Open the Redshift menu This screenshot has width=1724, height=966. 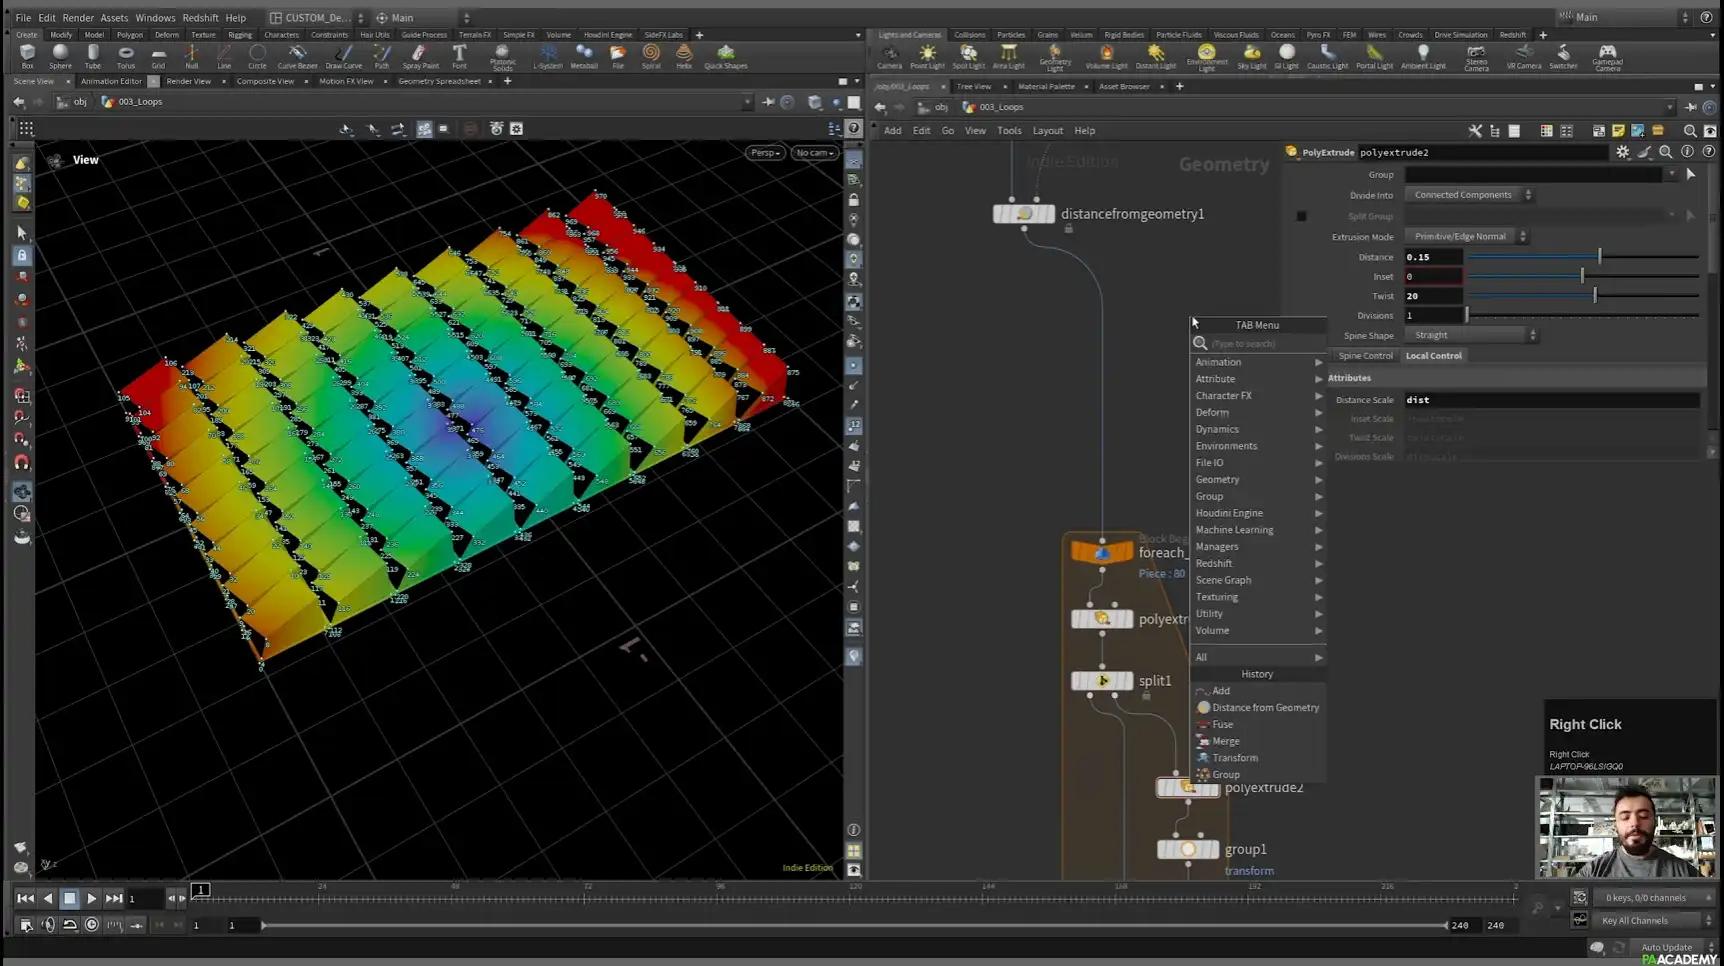click(x=200, y=17)
